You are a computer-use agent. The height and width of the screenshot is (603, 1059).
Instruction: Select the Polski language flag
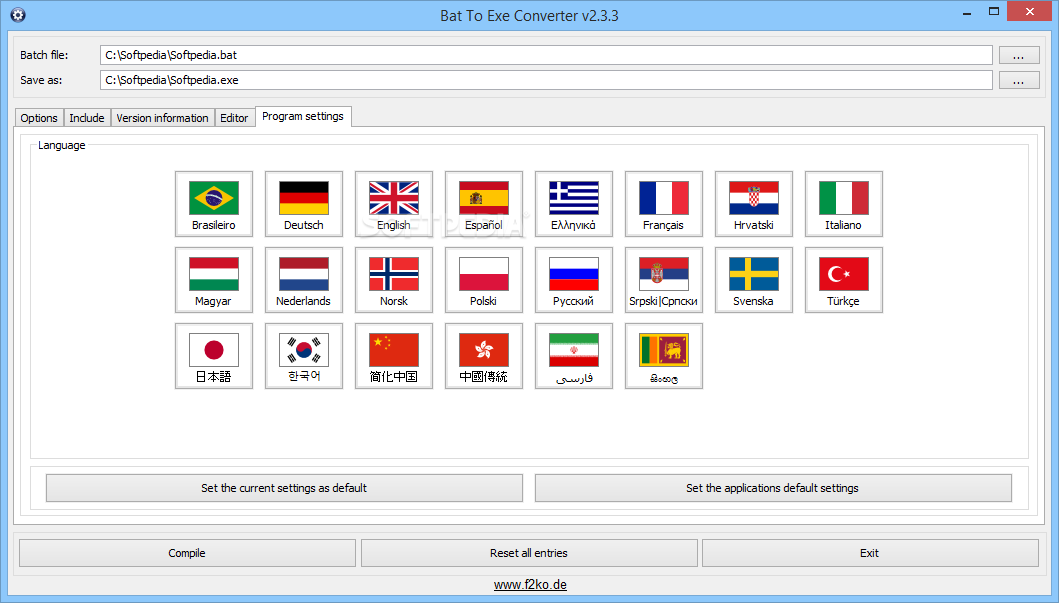(x=484, y=280)
